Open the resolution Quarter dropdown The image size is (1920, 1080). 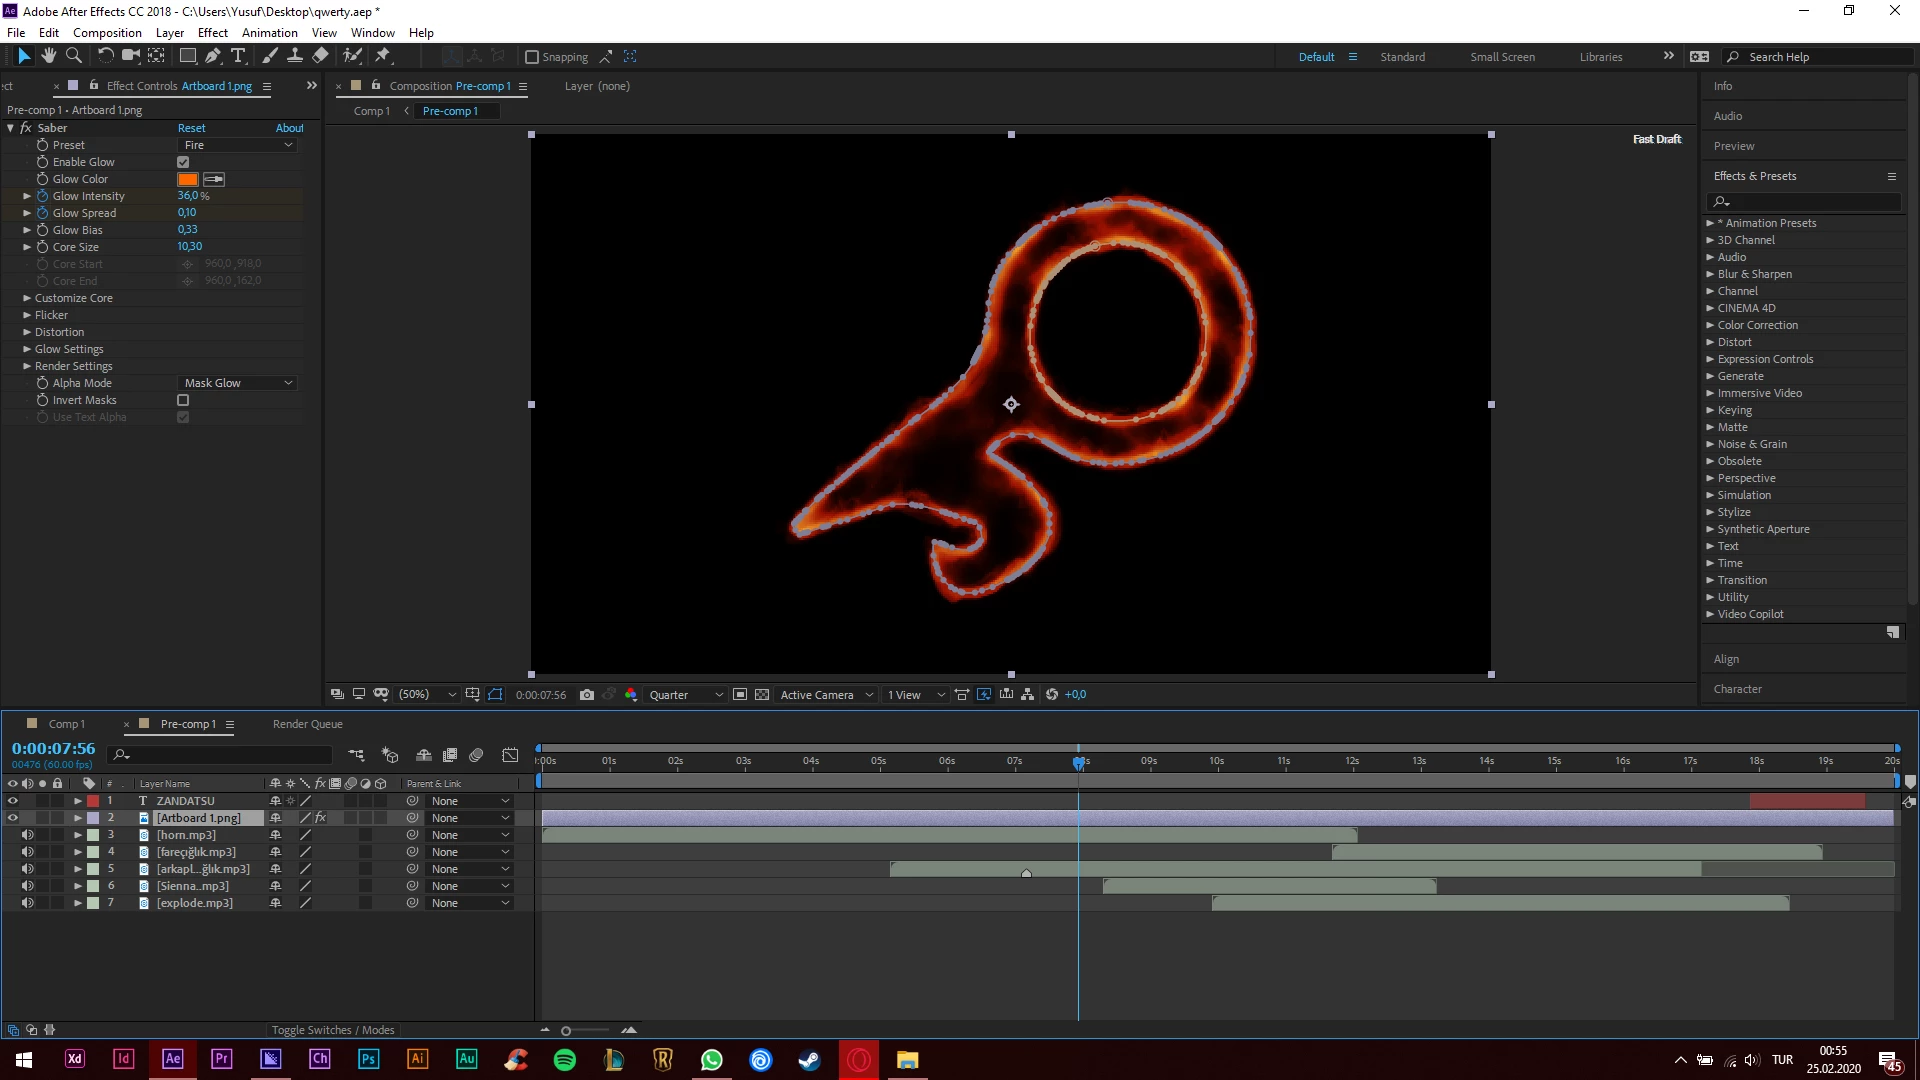tap(686, 694)
